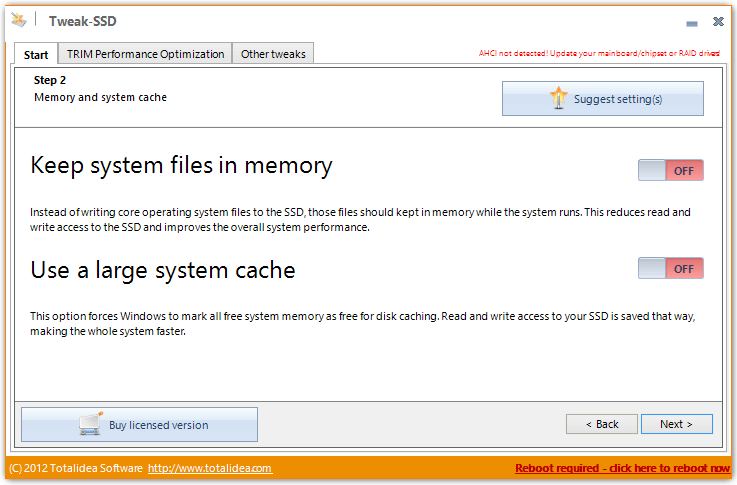Click red OFF label for large system cache

[x=684, y=269]
